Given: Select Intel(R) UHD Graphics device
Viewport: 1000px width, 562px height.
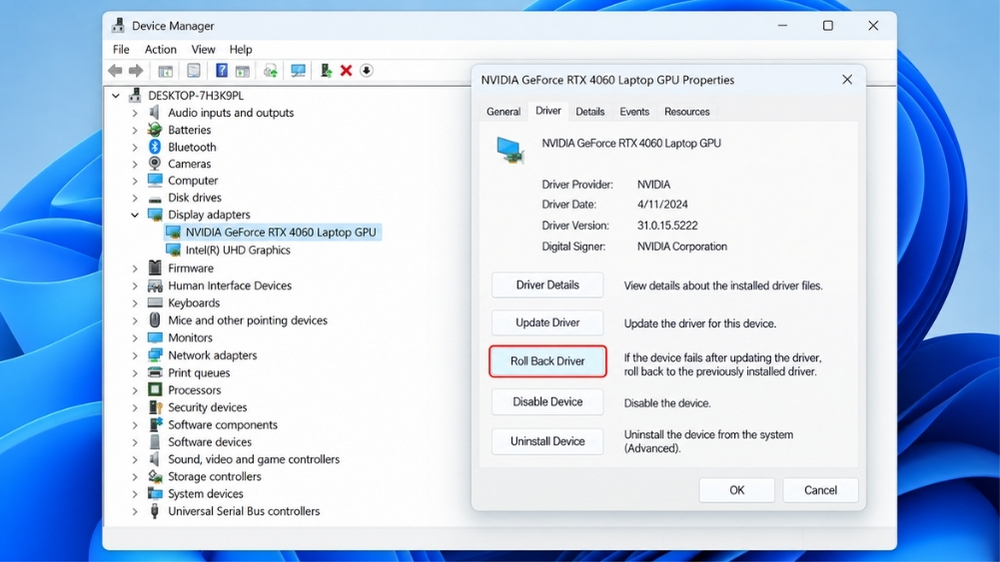Looking at the screenshot, I should click(238, 250).
